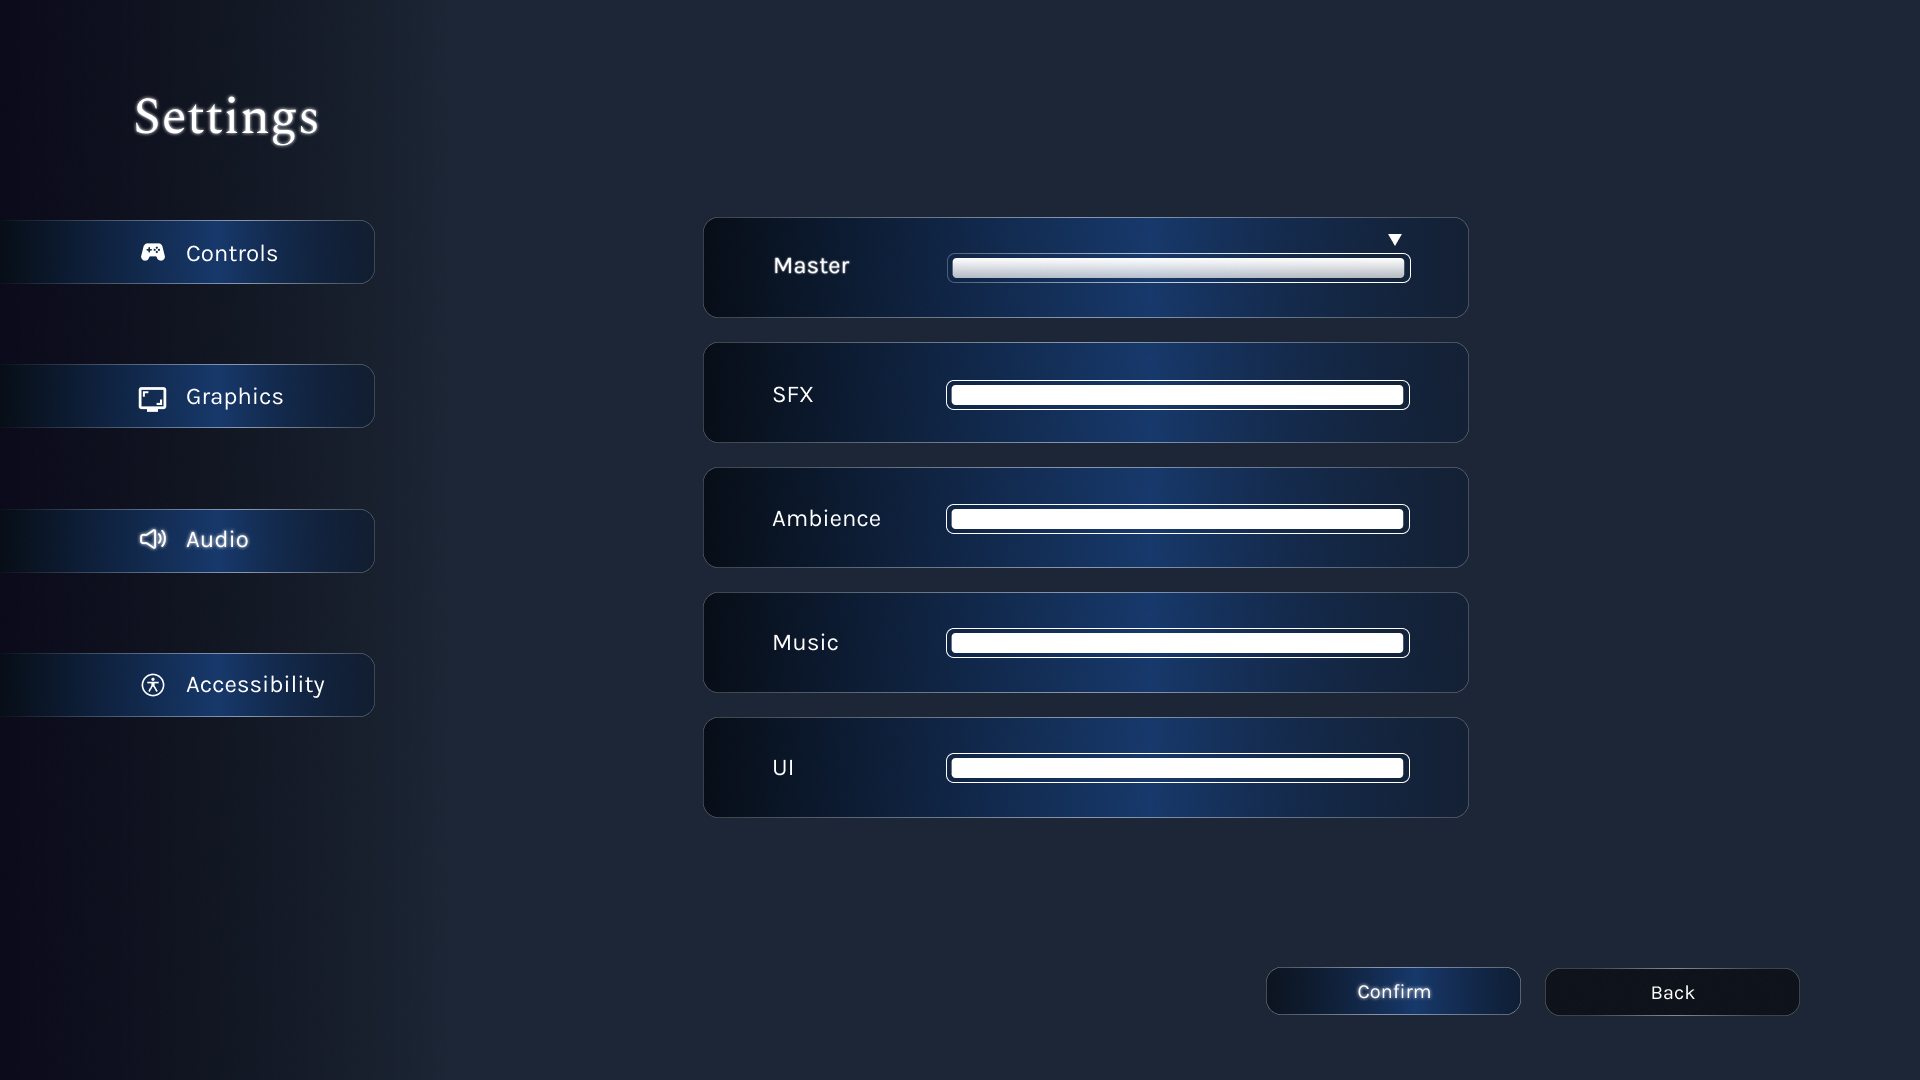The image size is (1920, 1080).
Task: Click Back to discard changes
Action: click(1672, 990)
